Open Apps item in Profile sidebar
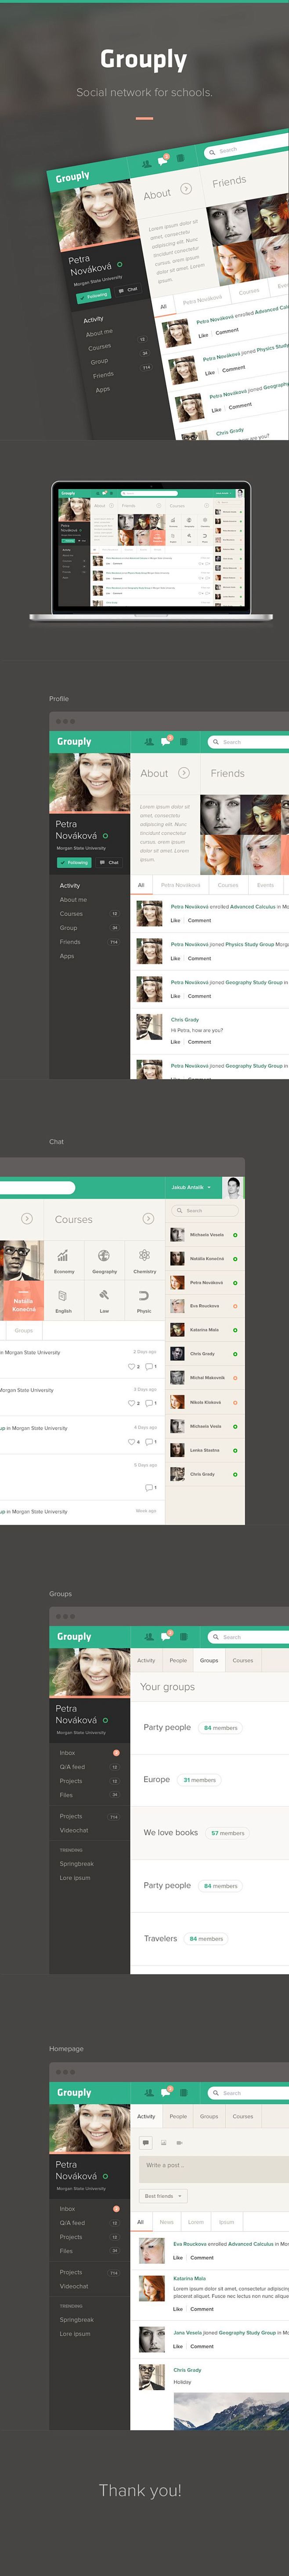Screen dimensions: 289x2576 (x=67, y=956)
